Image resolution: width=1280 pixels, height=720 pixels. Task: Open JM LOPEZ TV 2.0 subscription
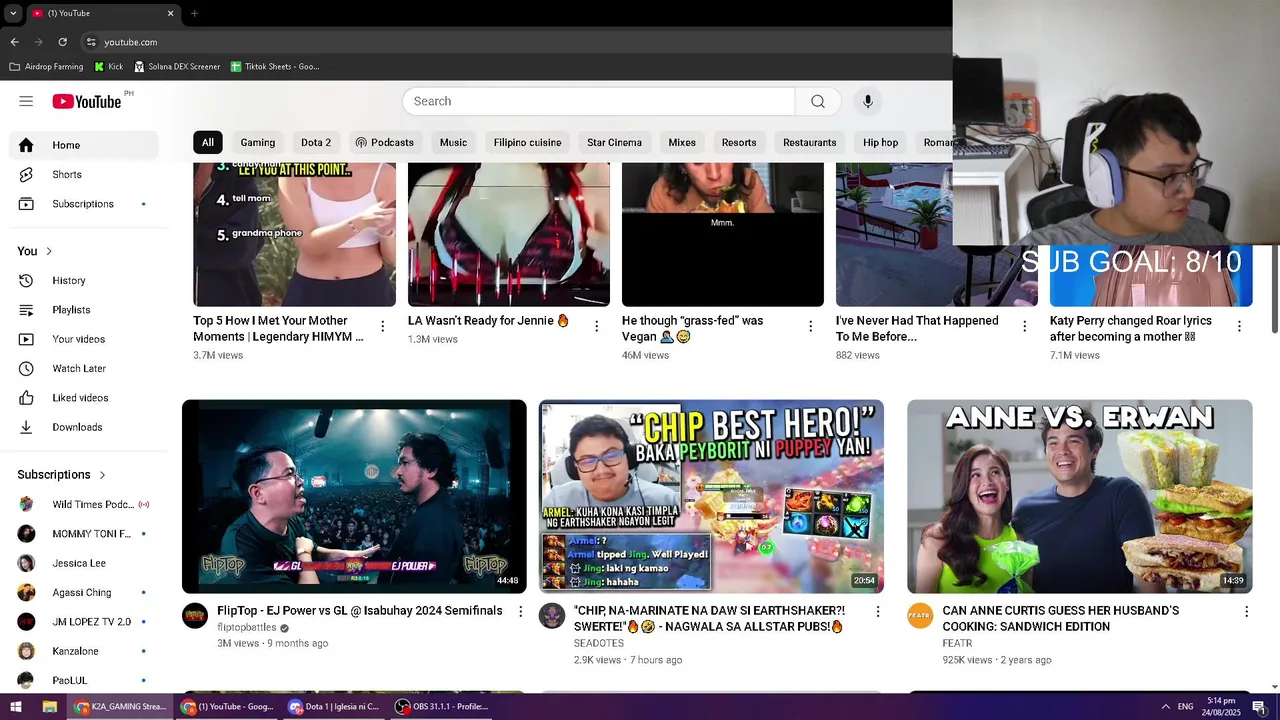coord(84,622)
